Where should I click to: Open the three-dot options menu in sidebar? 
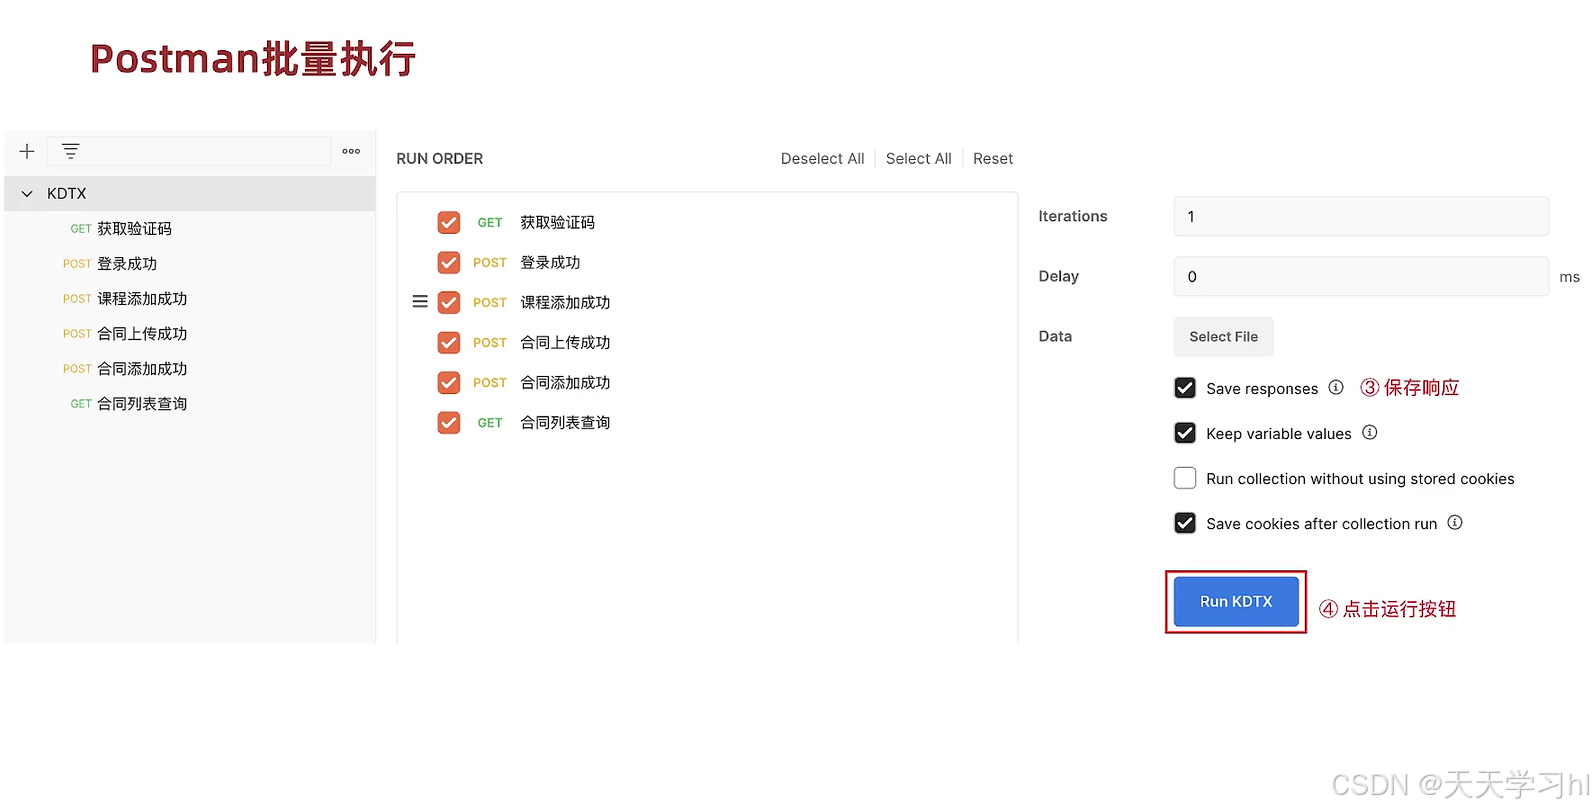tap(351, 151)
